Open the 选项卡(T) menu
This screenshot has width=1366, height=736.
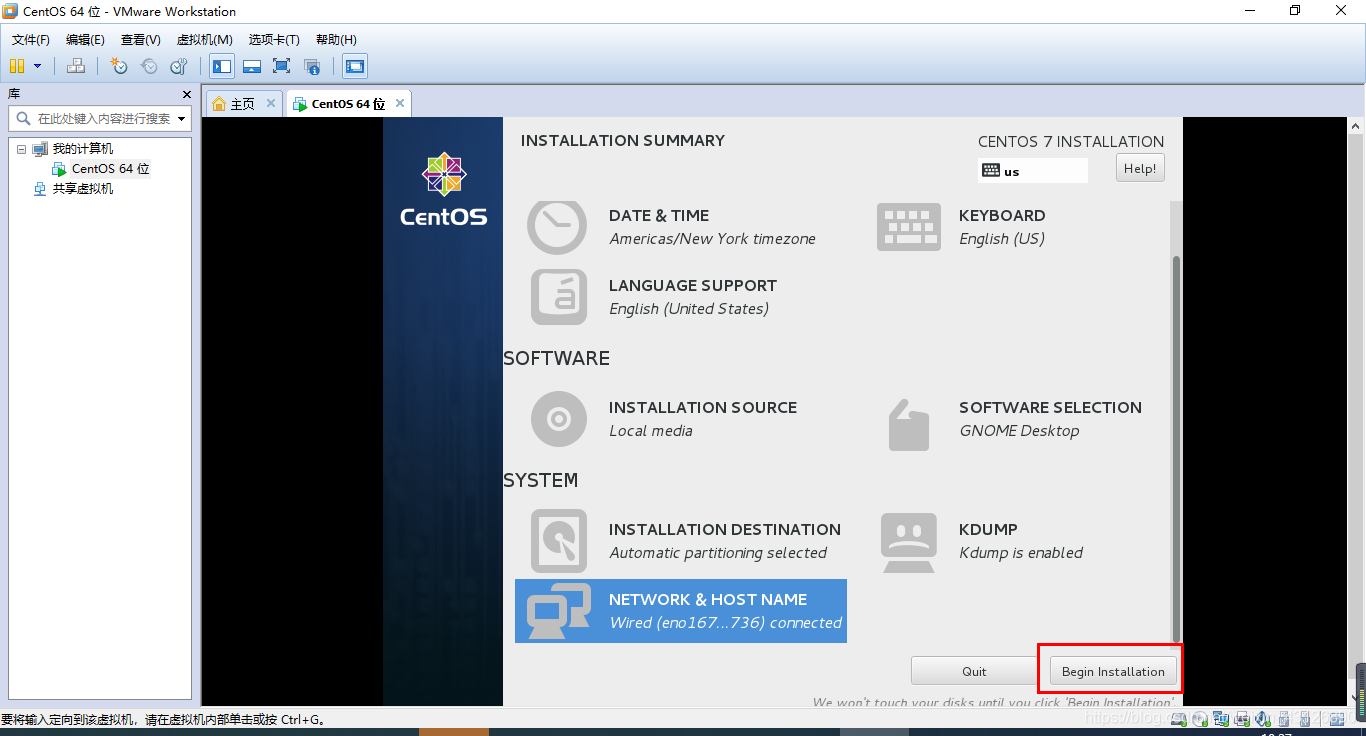274,40
